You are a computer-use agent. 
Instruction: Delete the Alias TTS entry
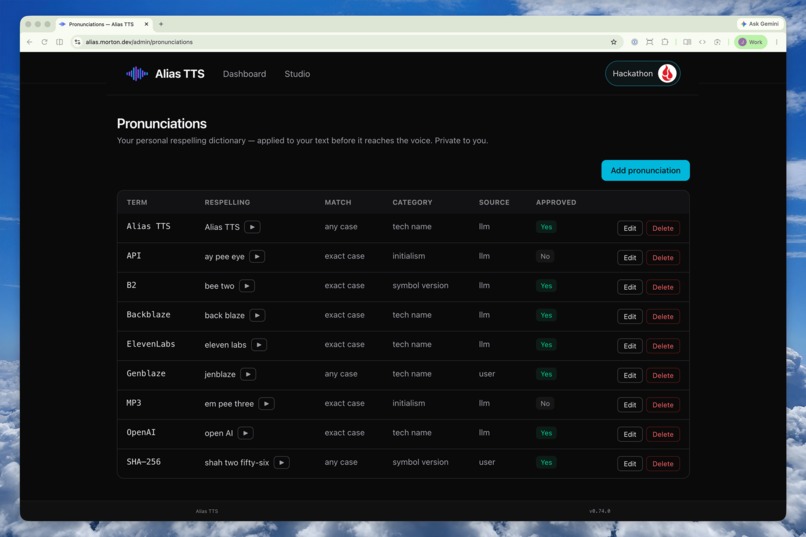pos(663,228)
